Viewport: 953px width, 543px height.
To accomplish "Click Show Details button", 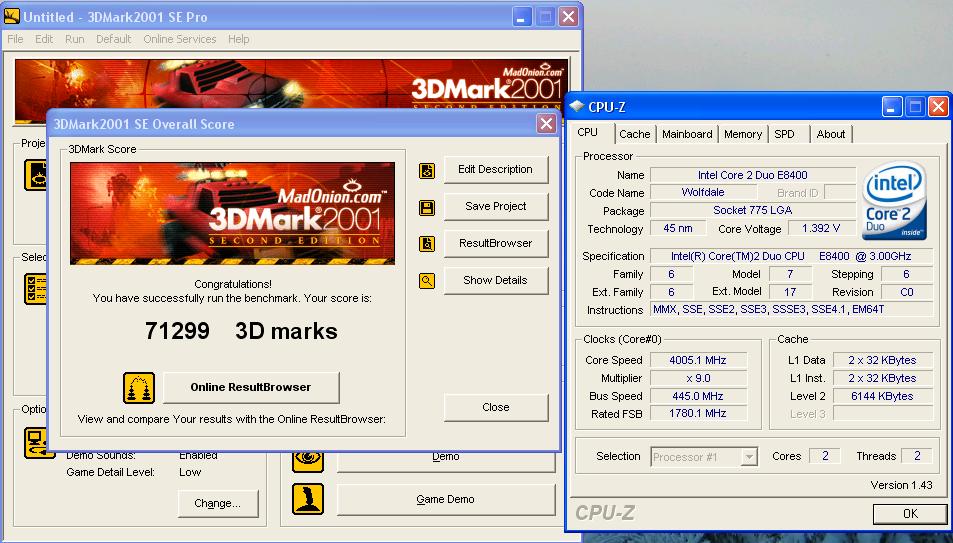I will (495, 280).
